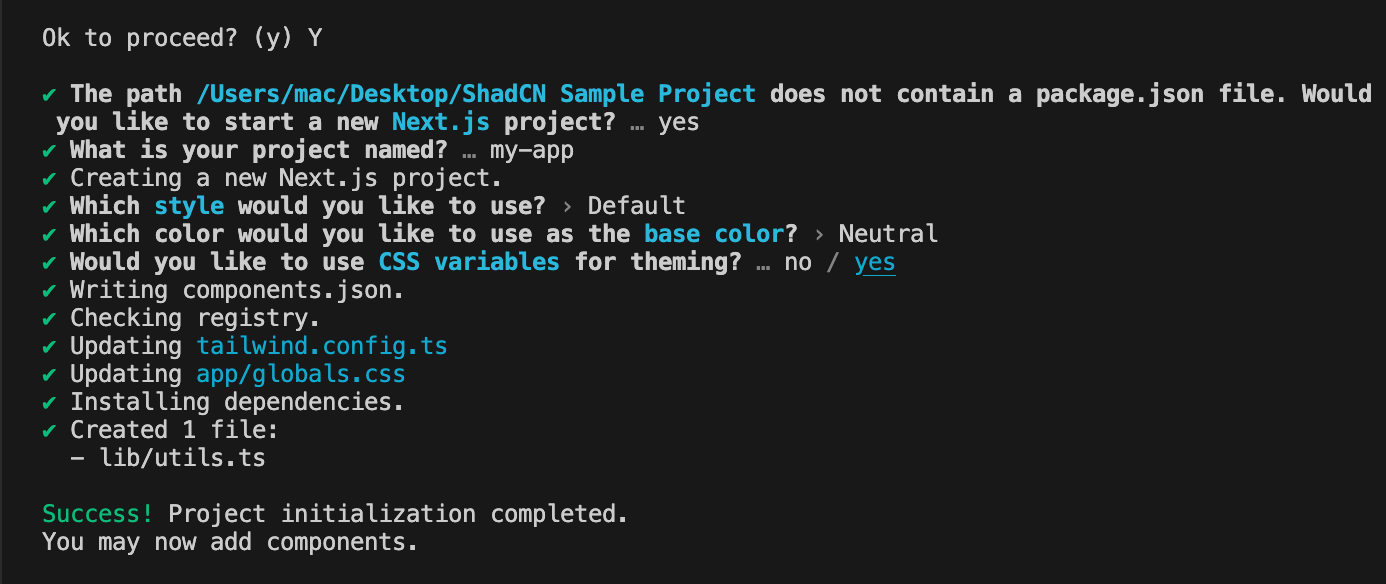The image size is (1386, 584).
Task: Click the Default style value
Action: (636, 206)
